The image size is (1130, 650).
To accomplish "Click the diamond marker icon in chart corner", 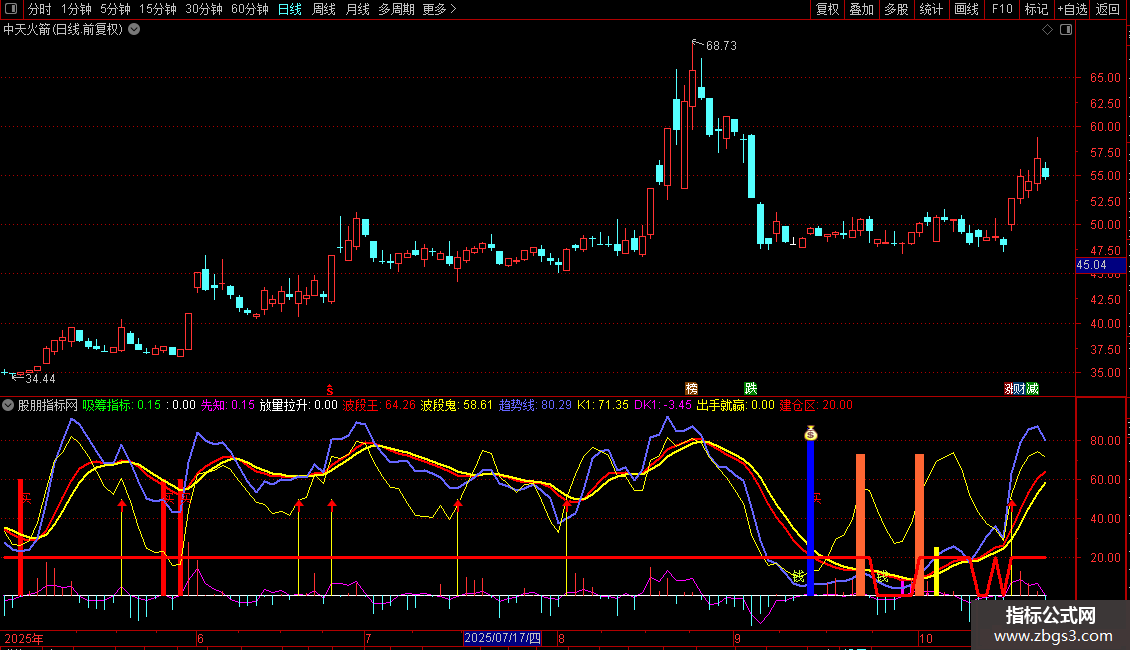I will pos(1048,30).
